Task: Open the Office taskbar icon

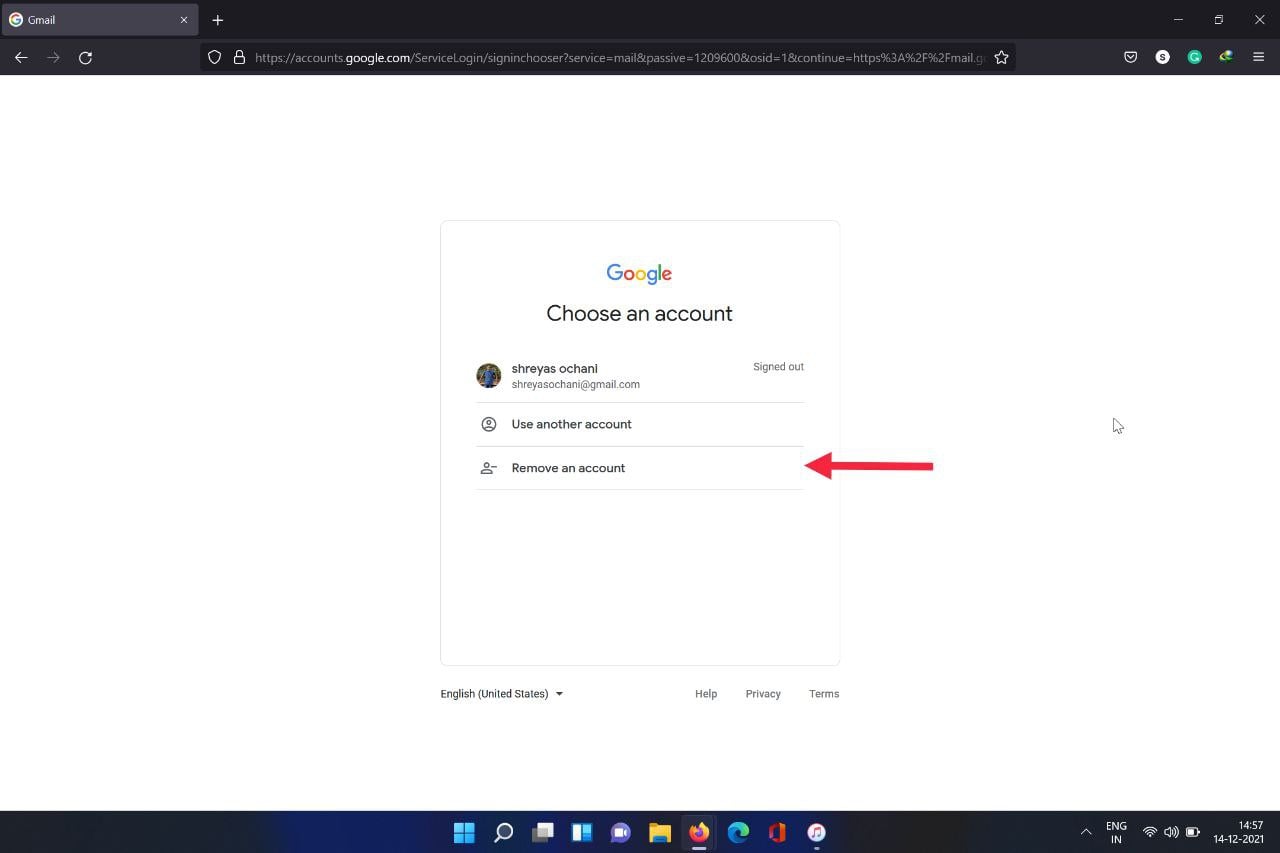Action: click(x=777, y=832)
